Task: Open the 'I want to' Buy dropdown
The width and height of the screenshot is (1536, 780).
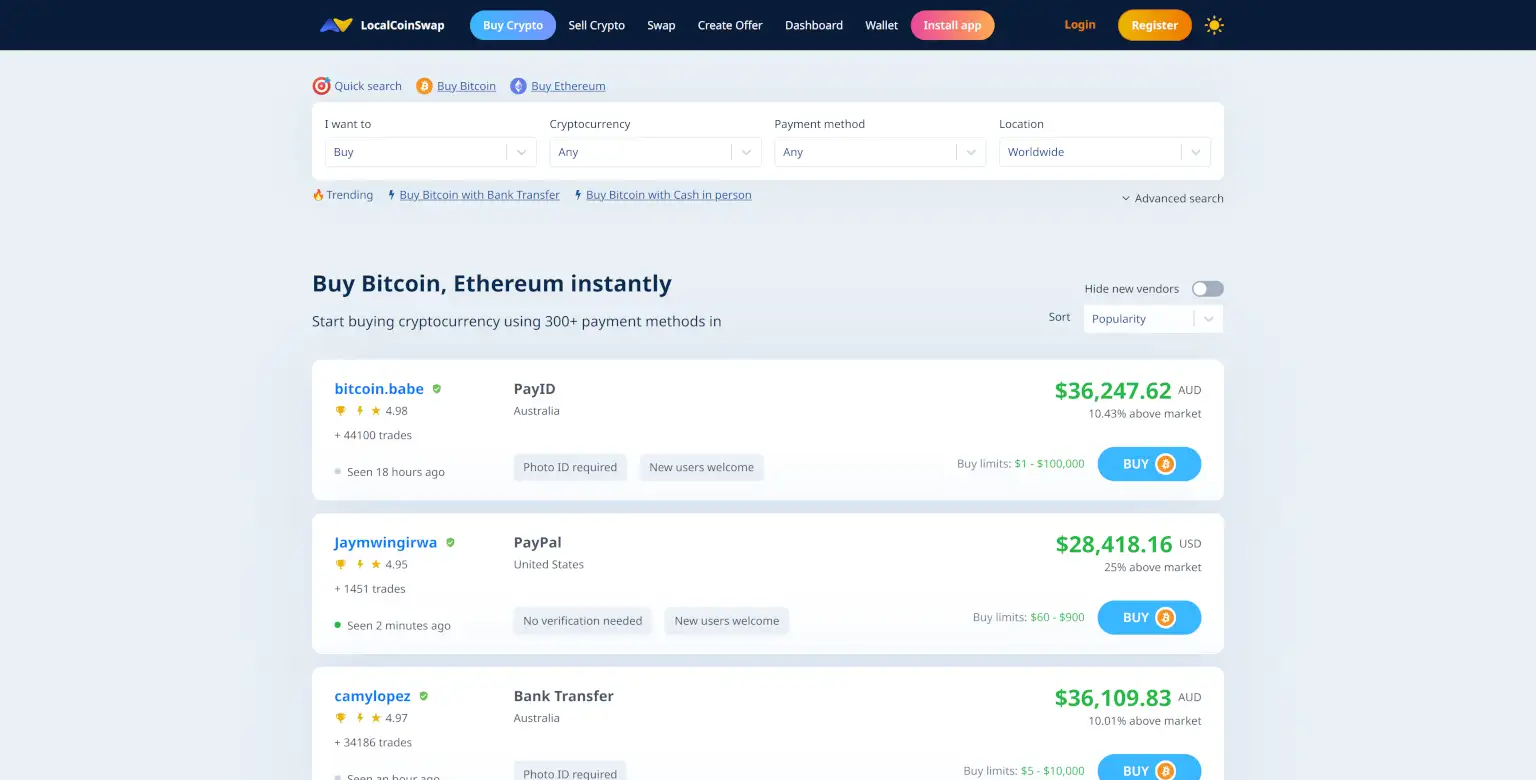Action: pyautogui.click(x=430, y=152)
